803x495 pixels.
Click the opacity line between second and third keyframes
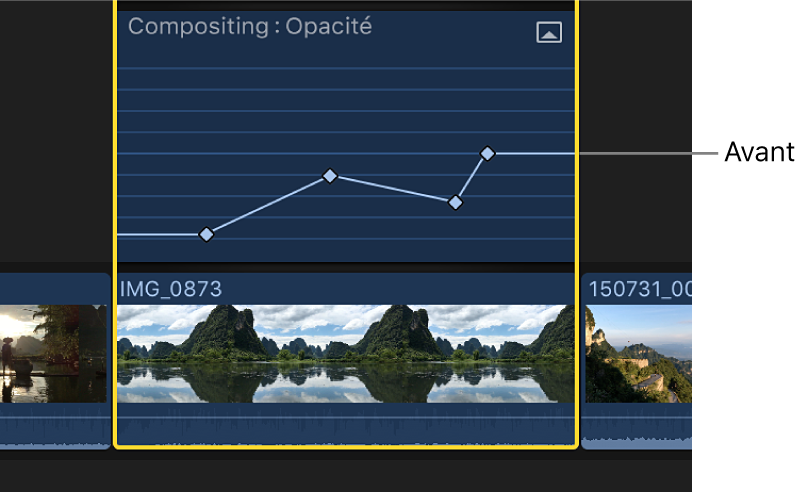coord(393,189)
